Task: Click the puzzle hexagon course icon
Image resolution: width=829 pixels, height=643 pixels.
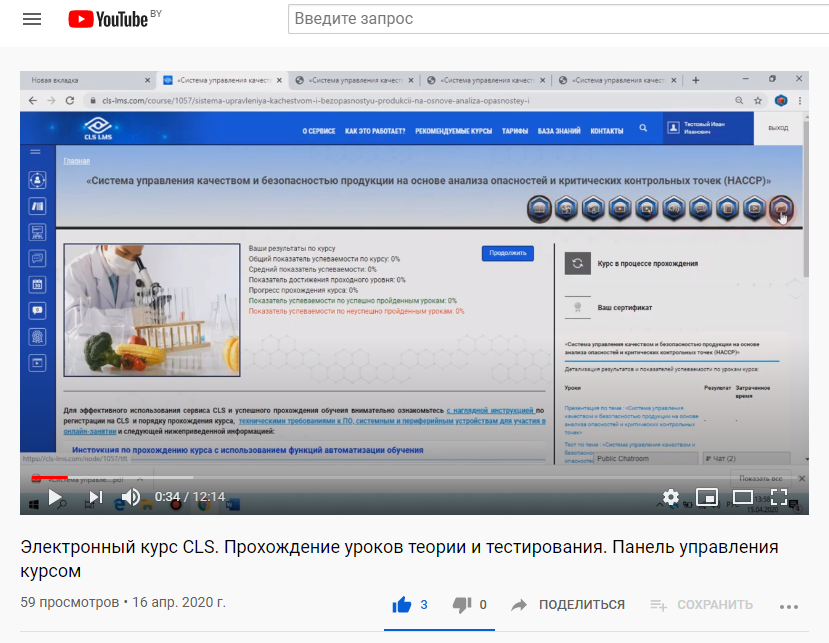Action: (566, 209)
